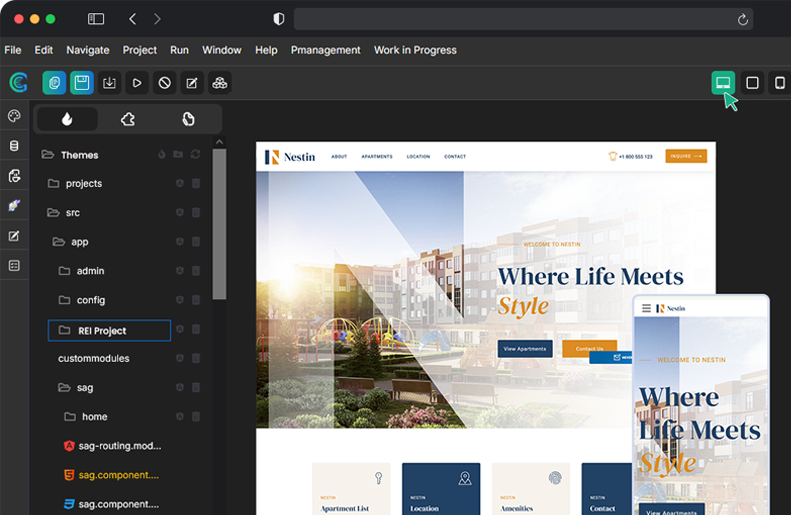
Task: Click the new folder icon beside Themes
Action: click(178, 154)
